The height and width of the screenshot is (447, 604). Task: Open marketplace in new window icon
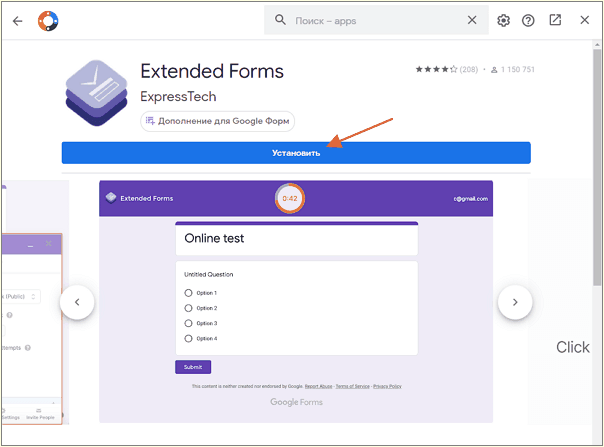pos(555,20)
